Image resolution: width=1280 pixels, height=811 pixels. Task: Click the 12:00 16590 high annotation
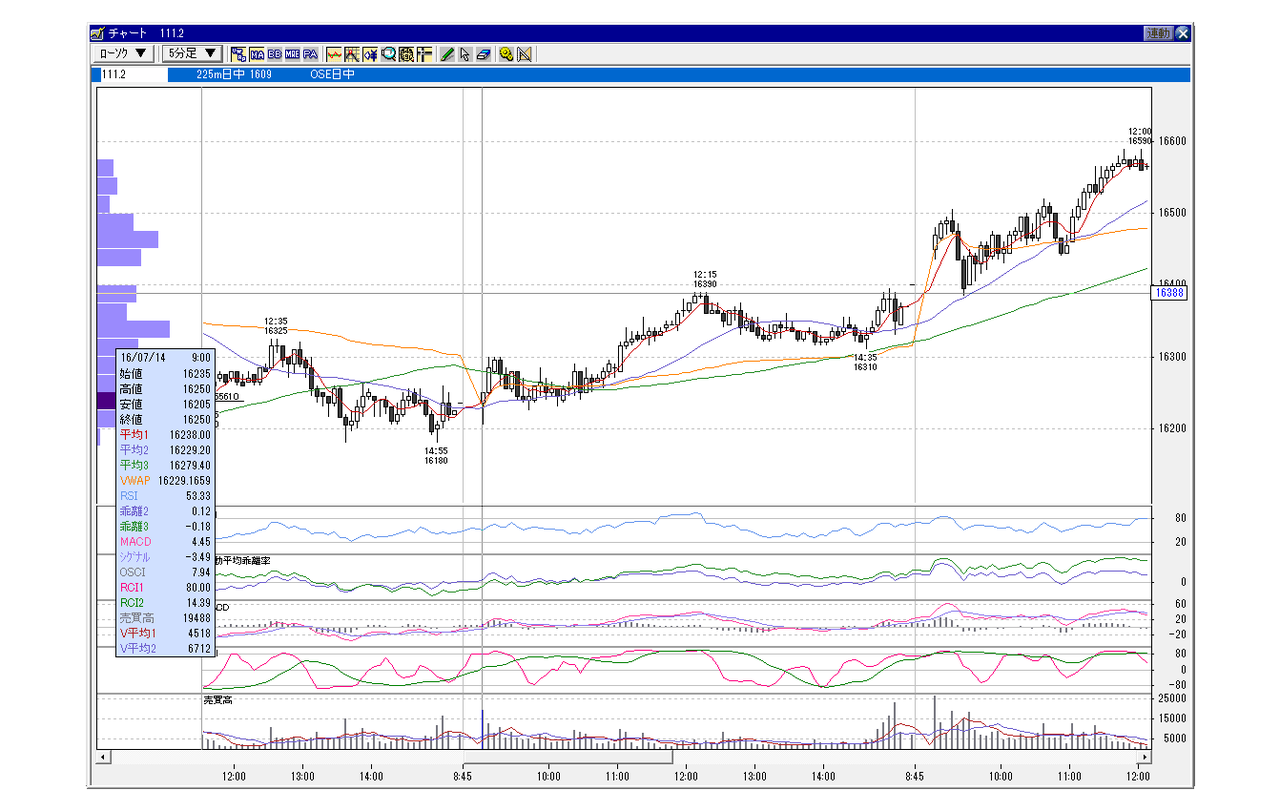pos(1140,136)
